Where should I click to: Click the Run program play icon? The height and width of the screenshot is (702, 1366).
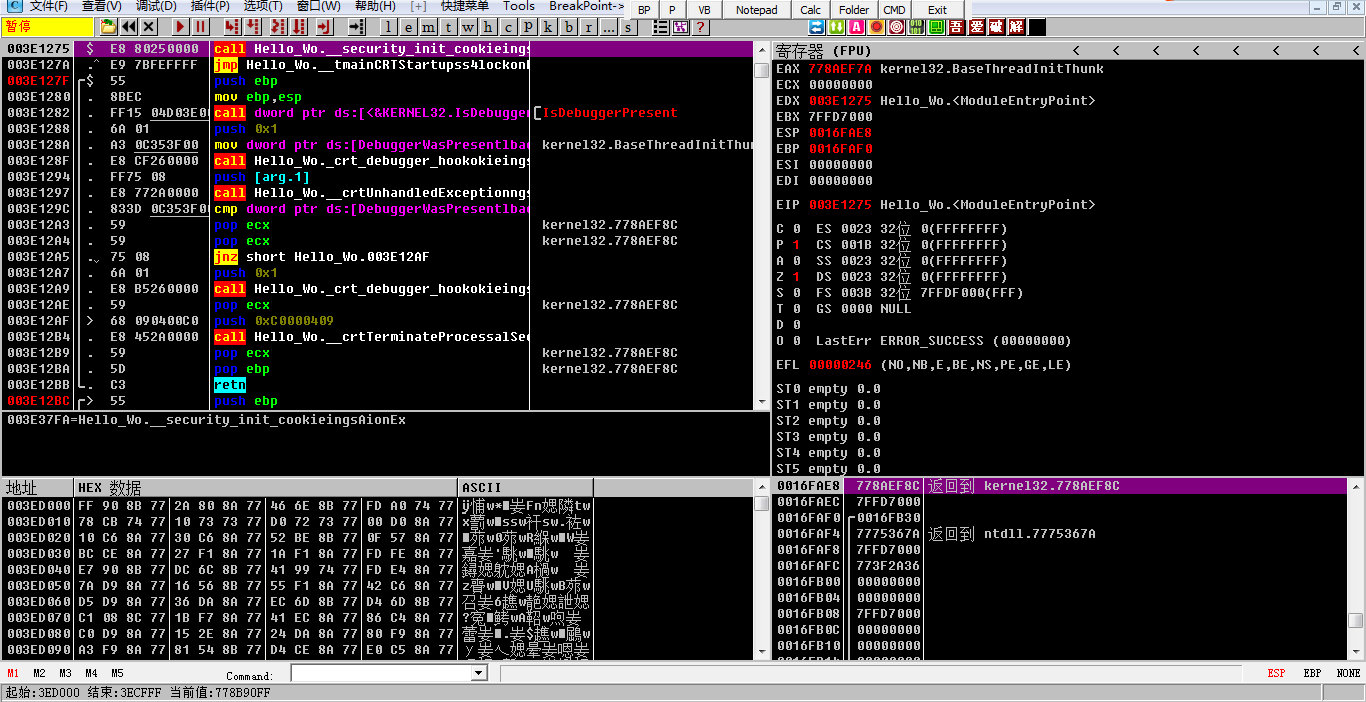[x=180, y=27]
